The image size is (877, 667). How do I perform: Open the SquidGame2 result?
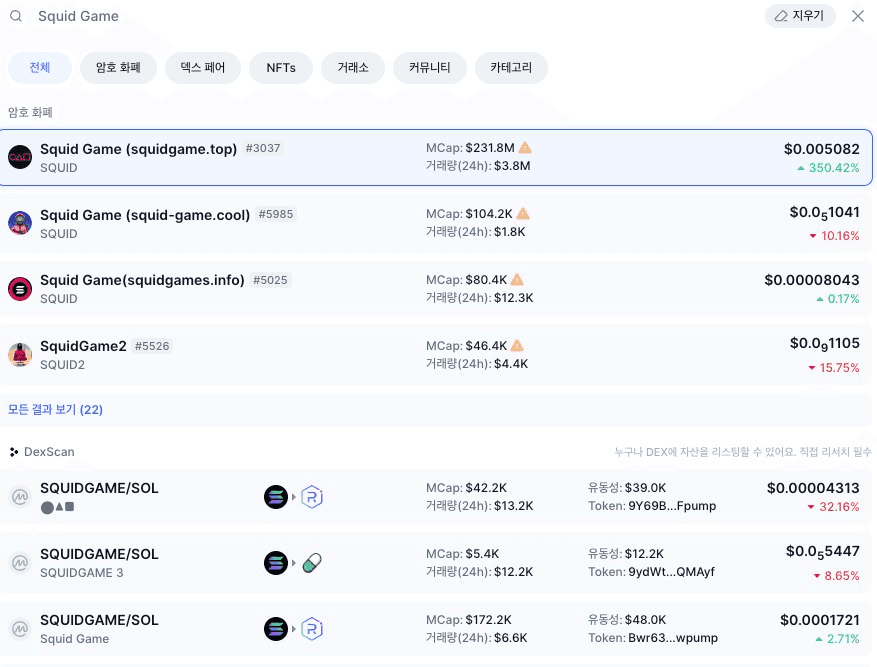pos(436,355)
